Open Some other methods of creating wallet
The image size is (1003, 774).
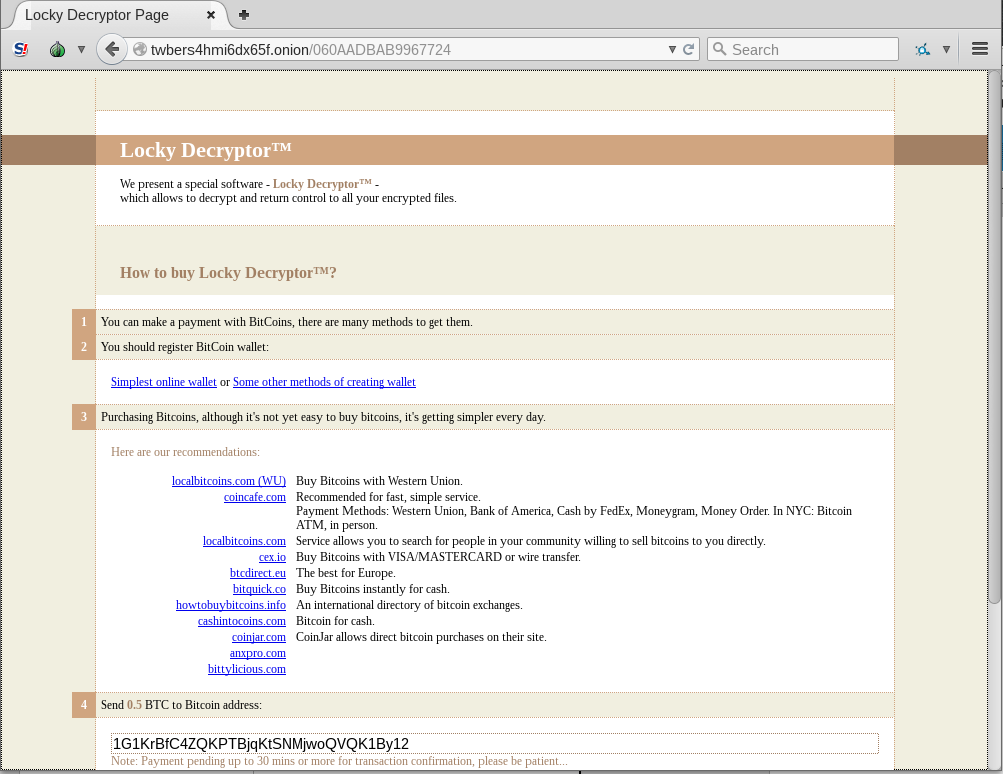324,382
